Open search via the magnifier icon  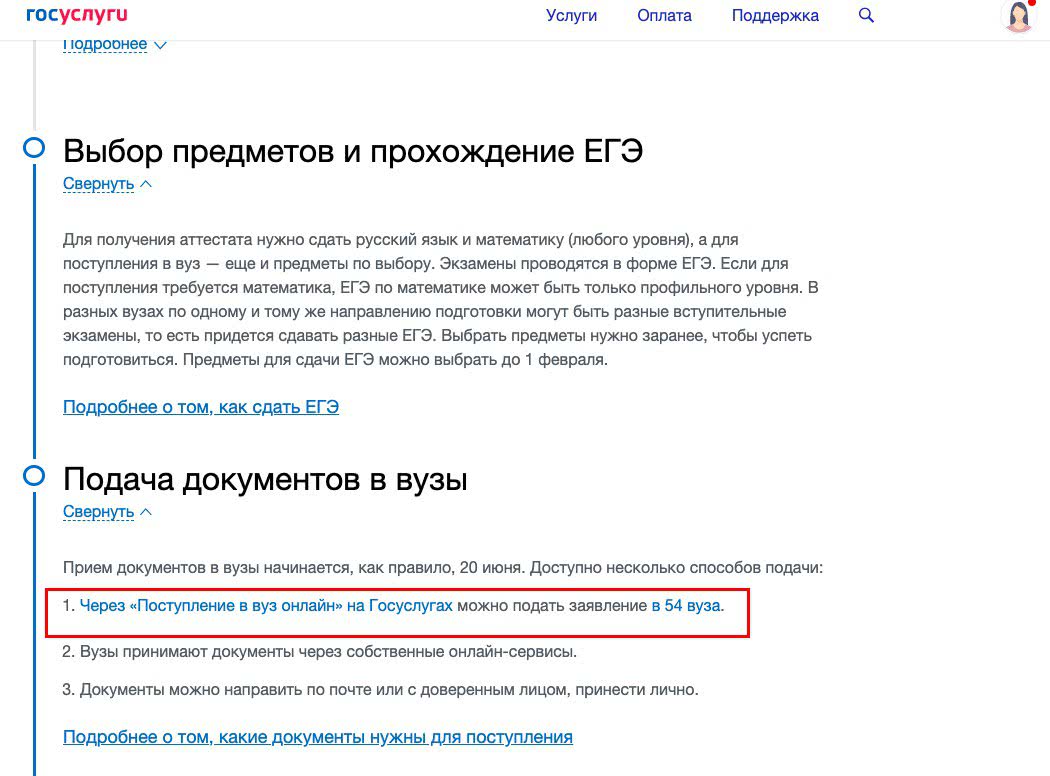click(866, 15)
